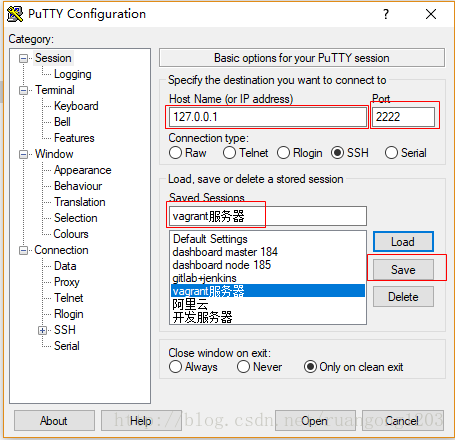The height and width of the screenshot is (440, 455).
Task: Open the Connection category
Action: [61, 250]
